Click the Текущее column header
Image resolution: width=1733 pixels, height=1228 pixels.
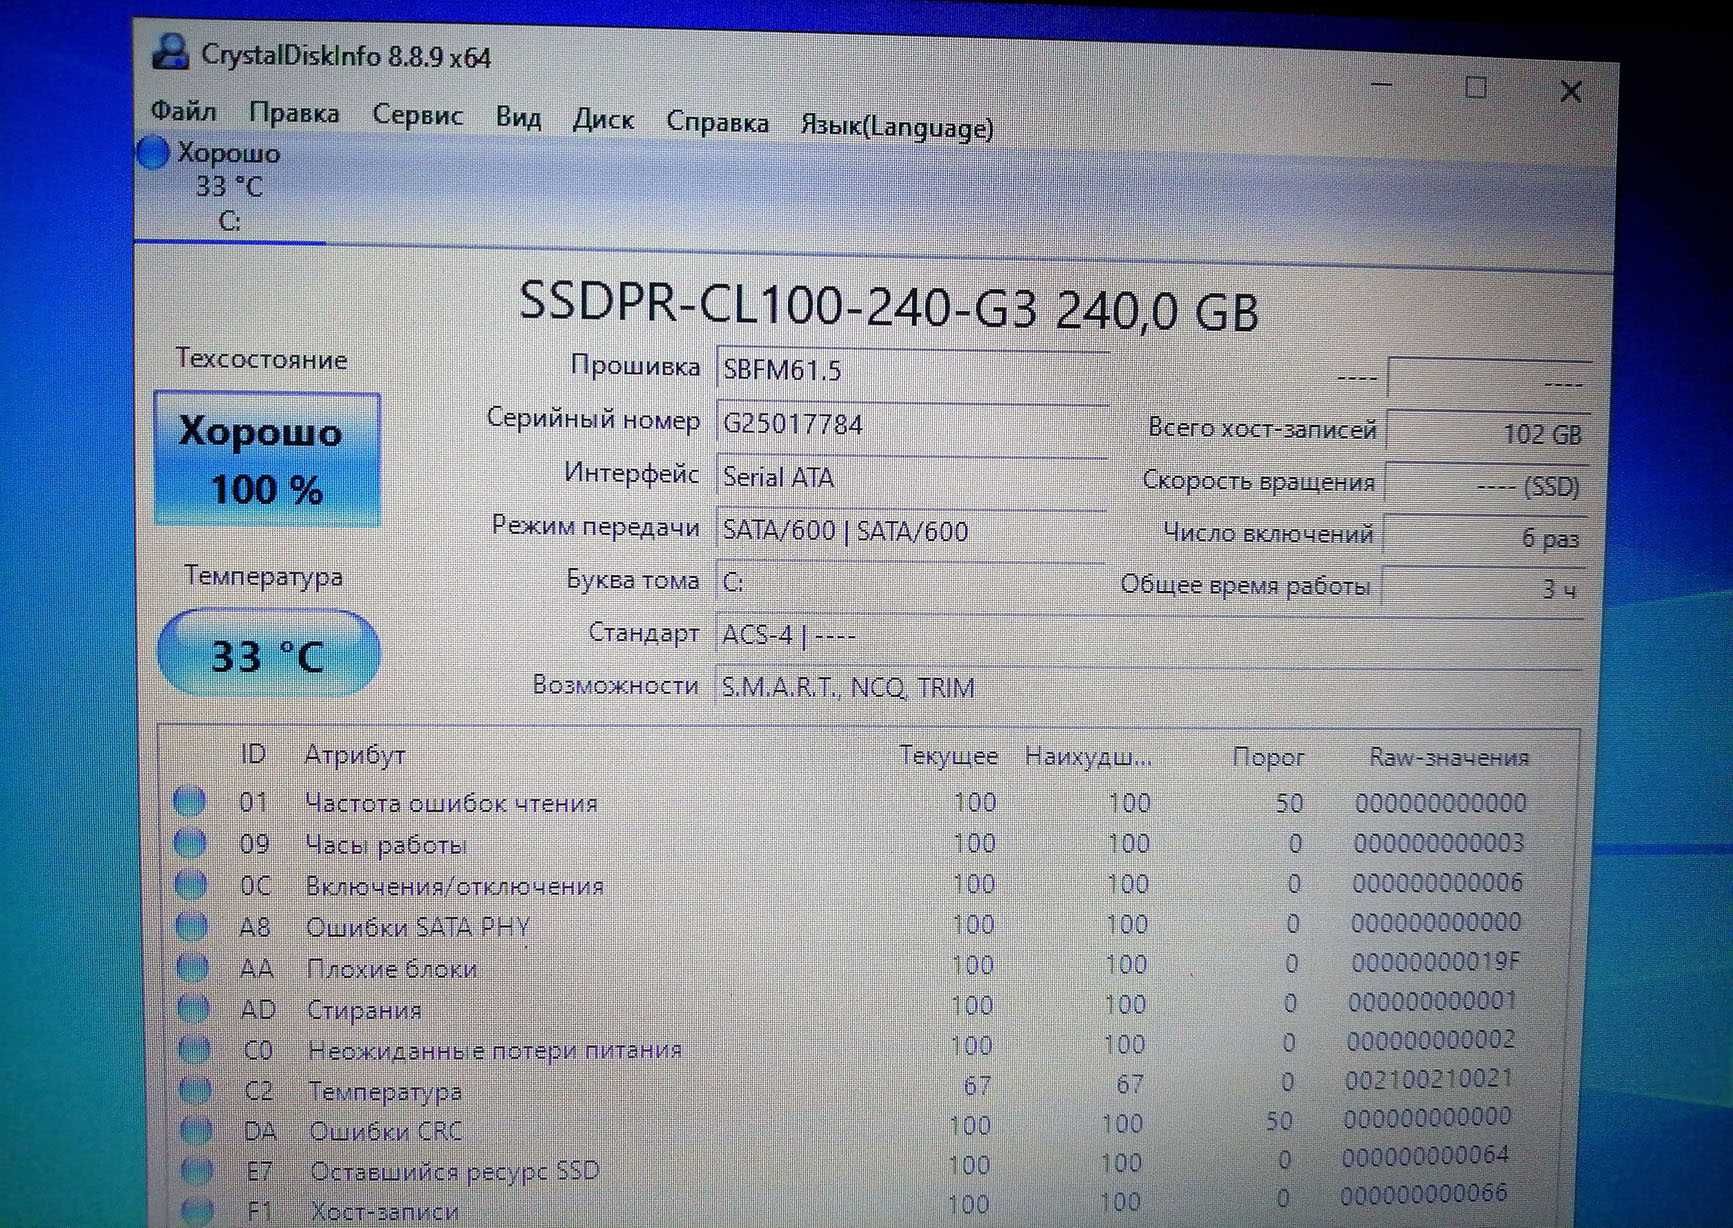(948, 756)
